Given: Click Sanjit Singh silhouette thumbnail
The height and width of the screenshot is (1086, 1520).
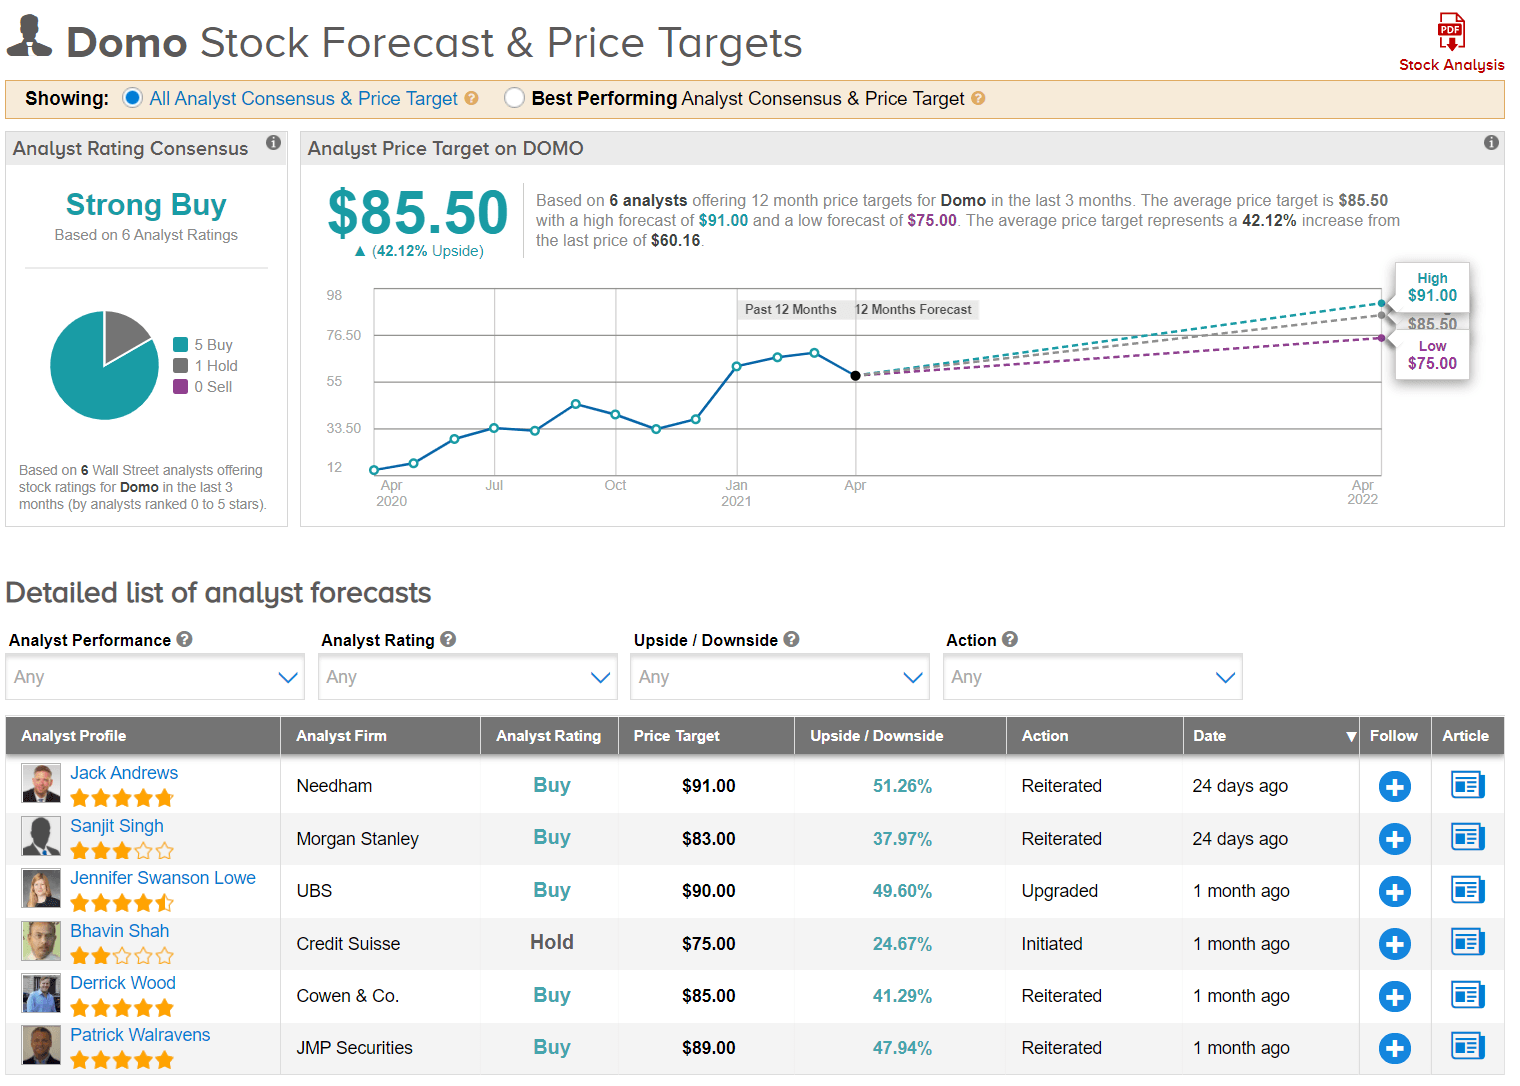Looking at the screenshot, I should (41, 836).
